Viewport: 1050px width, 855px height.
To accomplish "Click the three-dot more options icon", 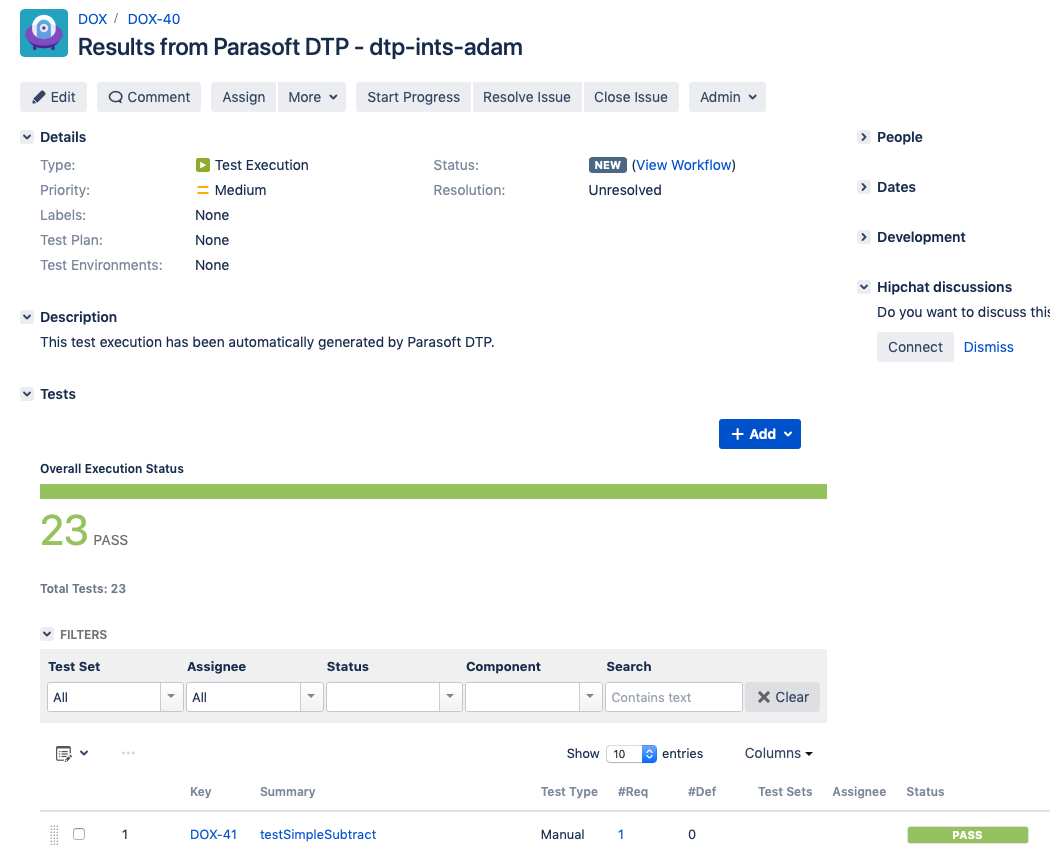I will (128, 753).
